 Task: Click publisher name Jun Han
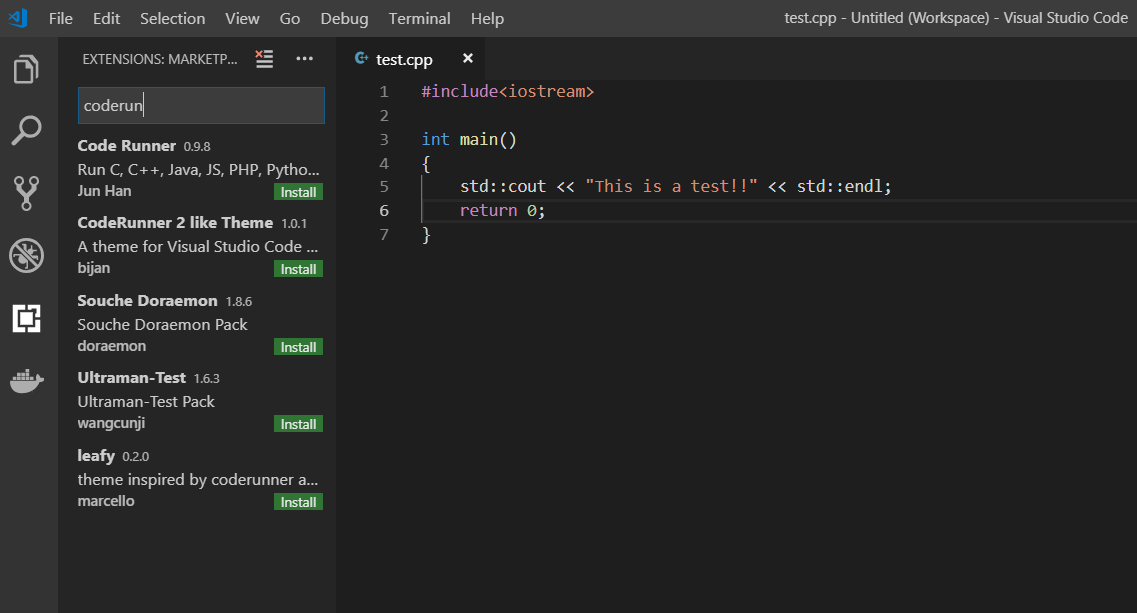[x=104, y=191]
